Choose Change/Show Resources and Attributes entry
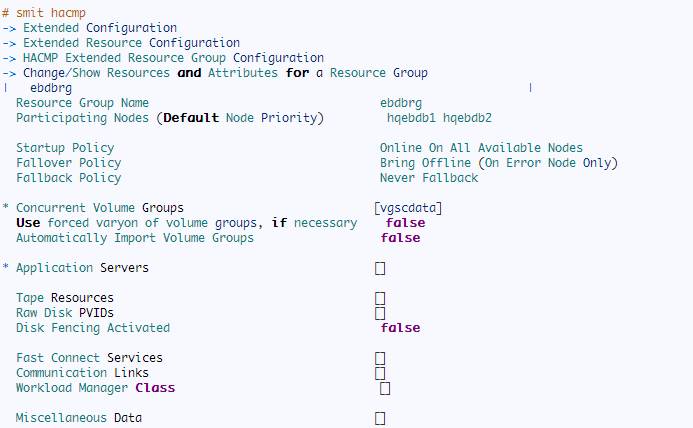 [x=225, y=73]
